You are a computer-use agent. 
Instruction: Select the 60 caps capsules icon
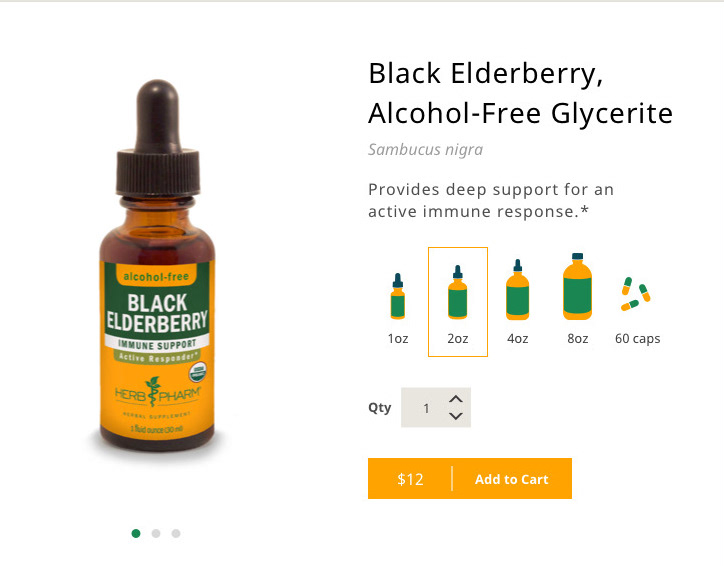(636, 294)
